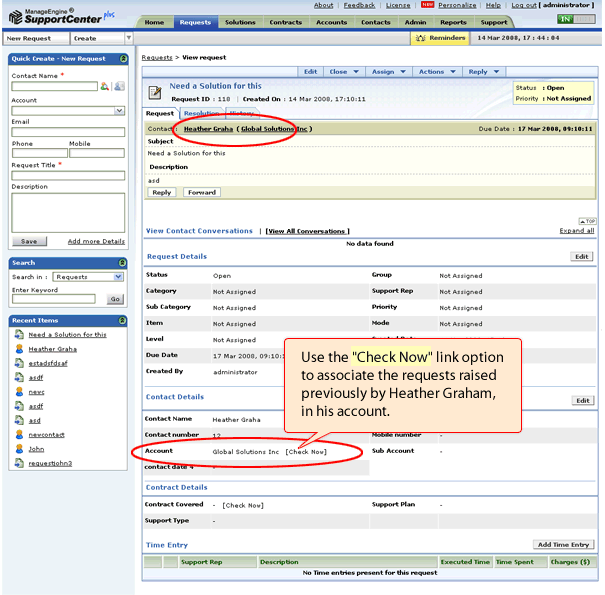605x595 pixels.
Task: Click the contact icon beside news
Action: [x=19, y=392]
